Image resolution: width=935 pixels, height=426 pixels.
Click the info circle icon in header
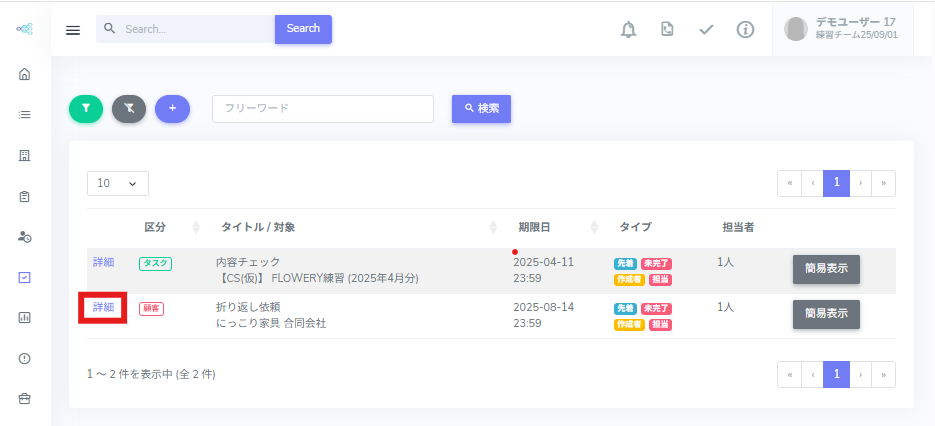point(745,30)
